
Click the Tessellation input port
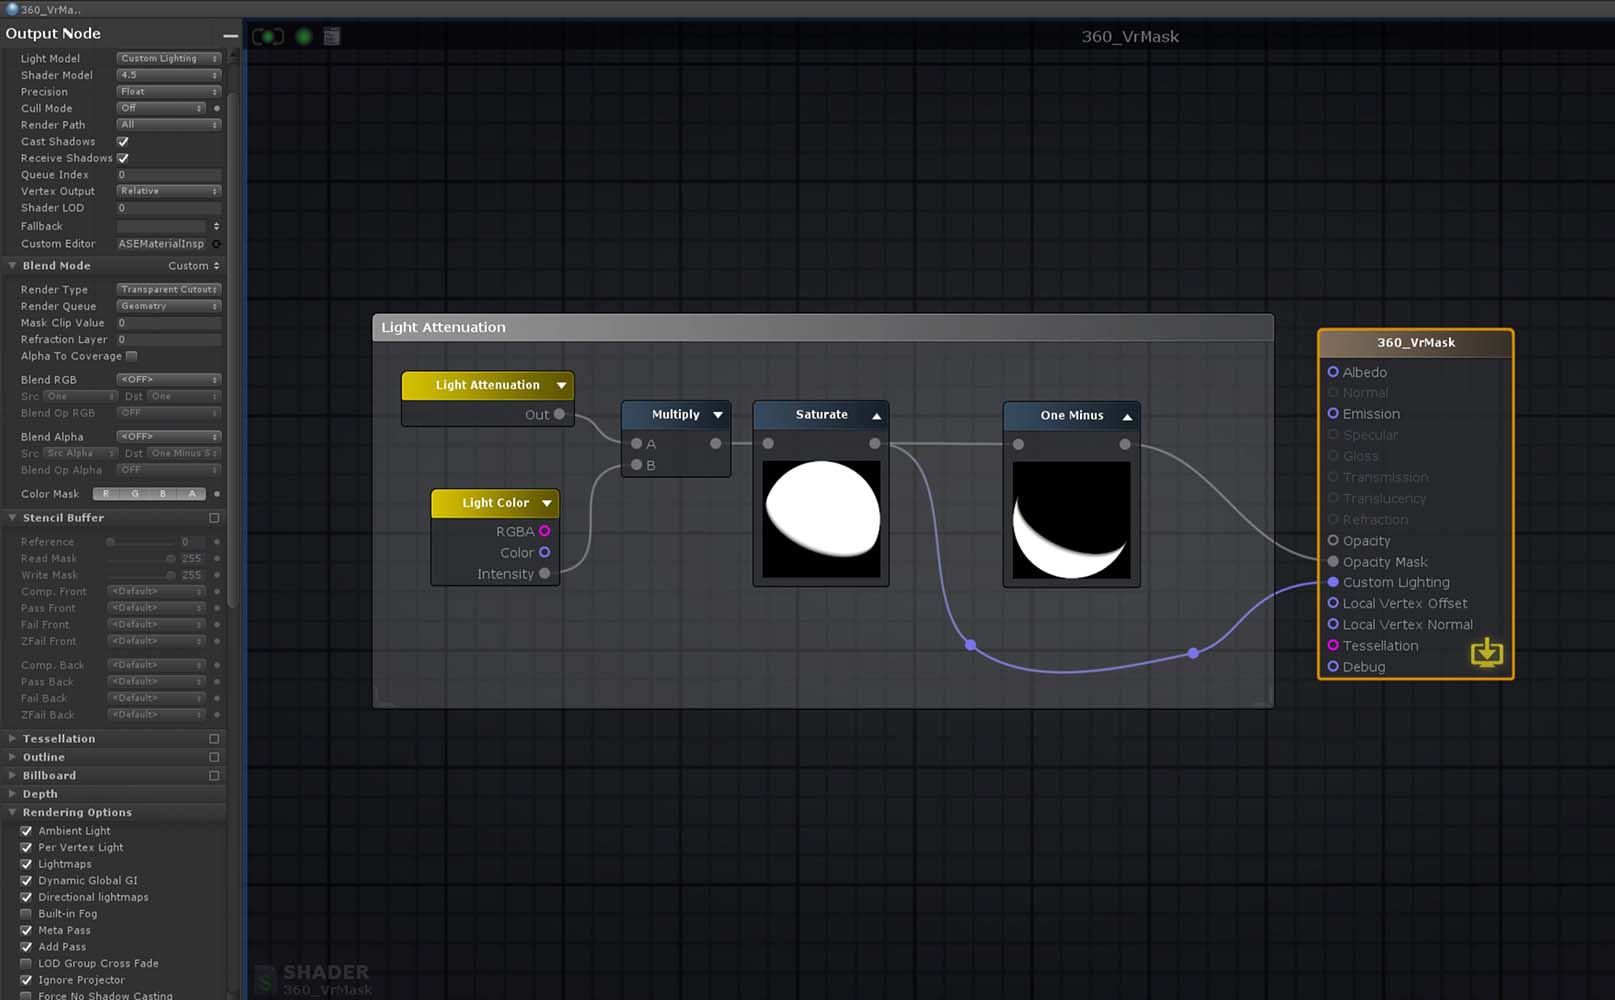[x=1333, y=645]
